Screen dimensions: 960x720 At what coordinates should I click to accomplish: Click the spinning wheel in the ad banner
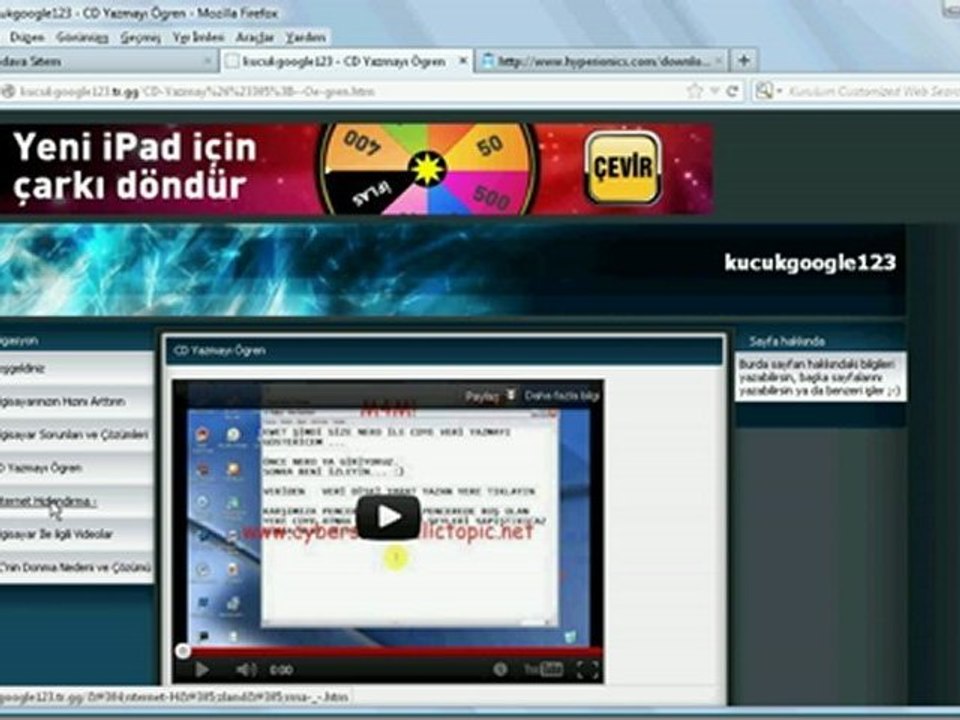427,169
